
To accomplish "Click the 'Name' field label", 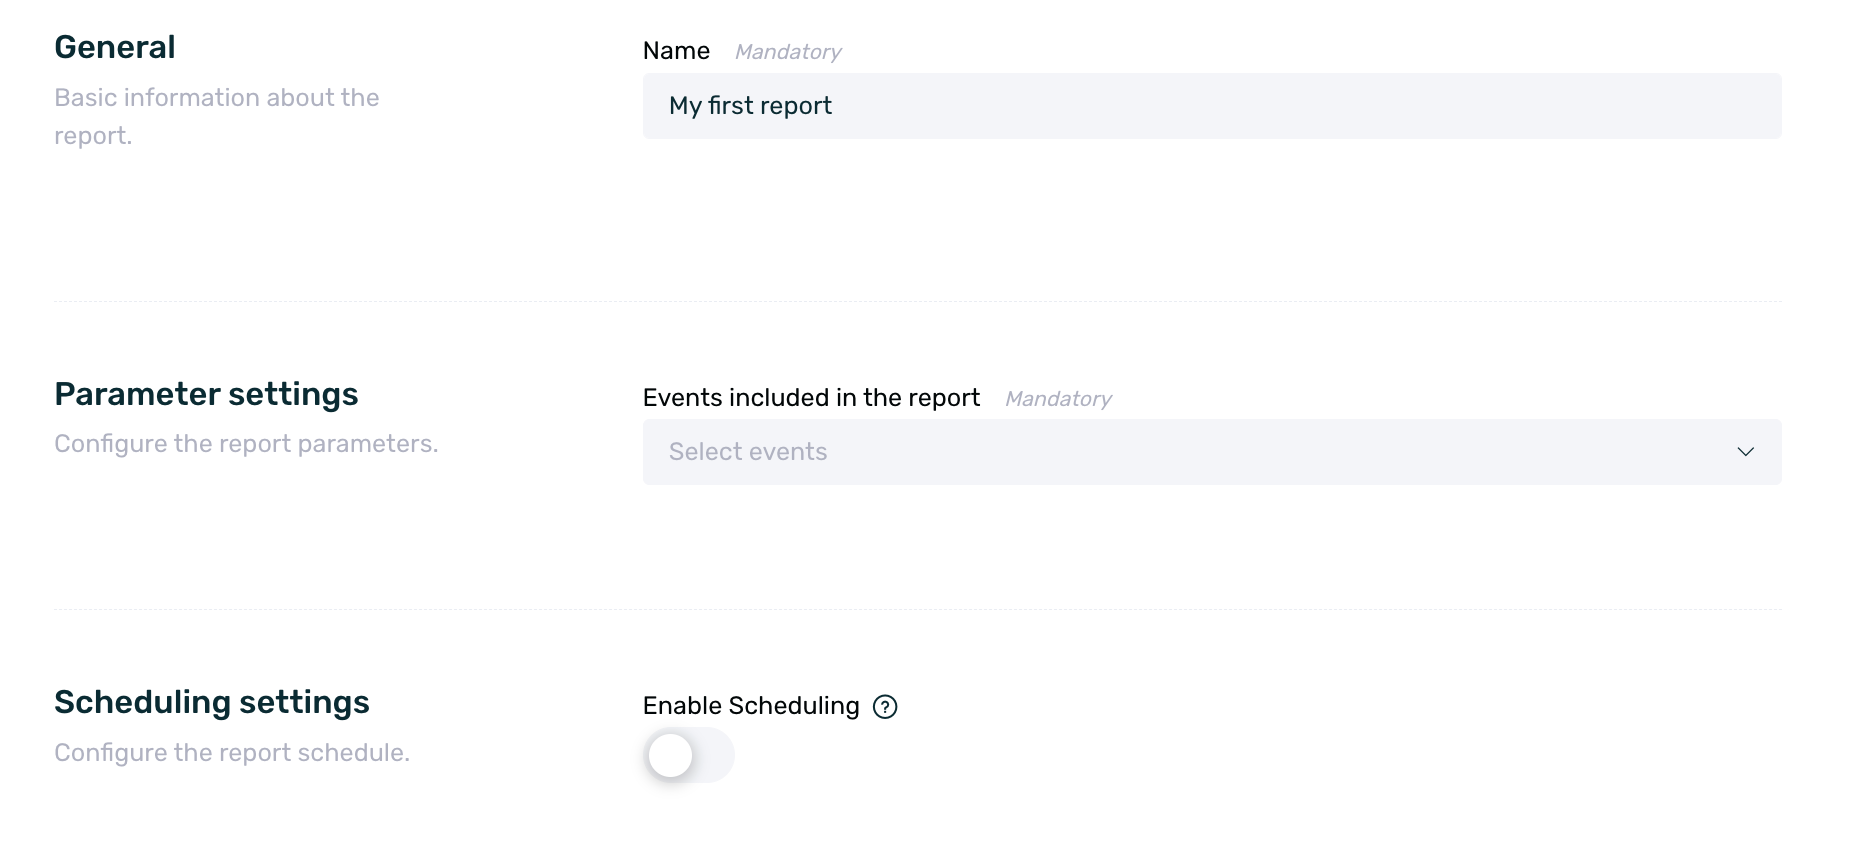I will [676, 51].
